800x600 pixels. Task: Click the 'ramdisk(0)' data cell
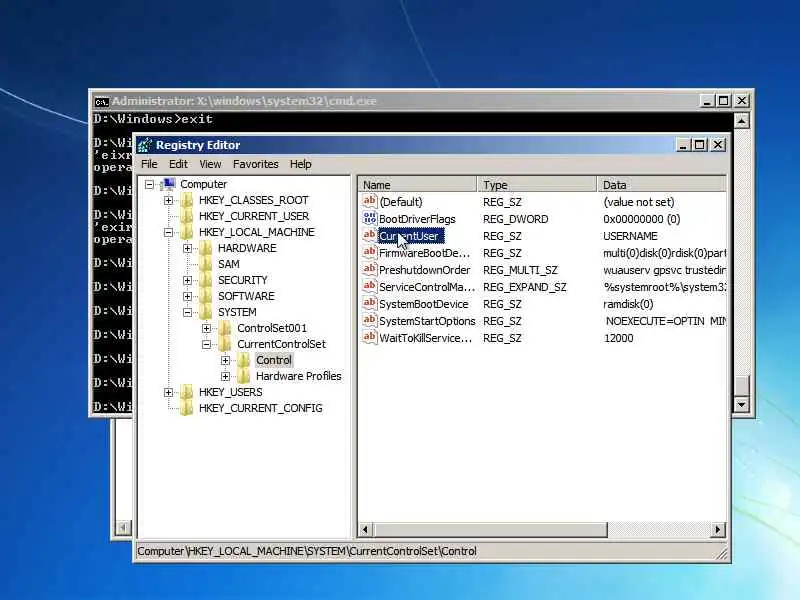point(628,304)
